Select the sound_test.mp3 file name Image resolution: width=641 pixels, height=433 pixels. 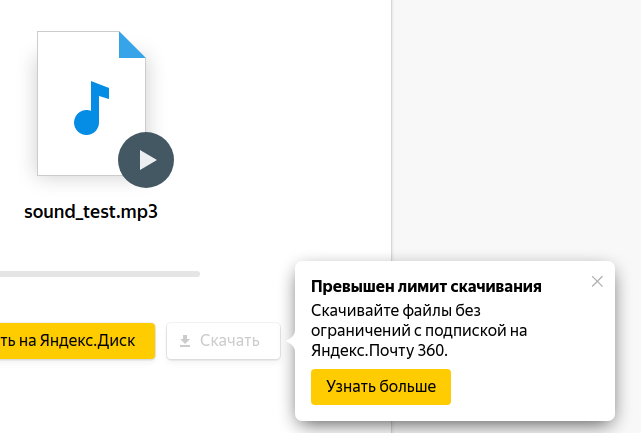(x=91, y=212)
